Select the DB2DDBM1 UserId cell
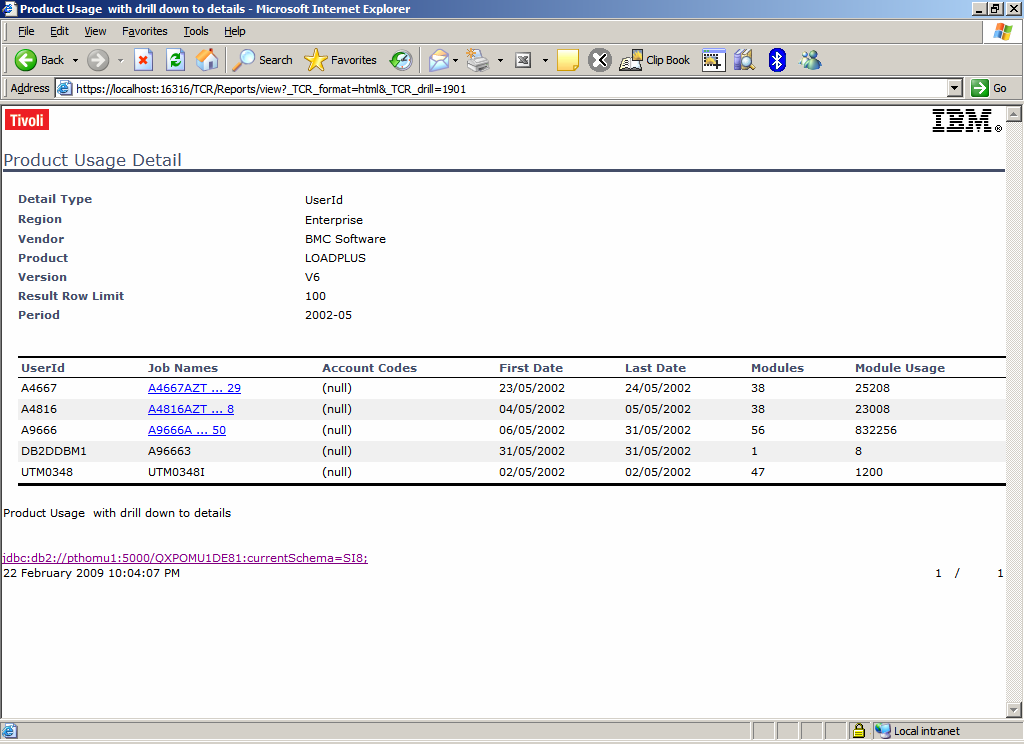 [54, 451]
